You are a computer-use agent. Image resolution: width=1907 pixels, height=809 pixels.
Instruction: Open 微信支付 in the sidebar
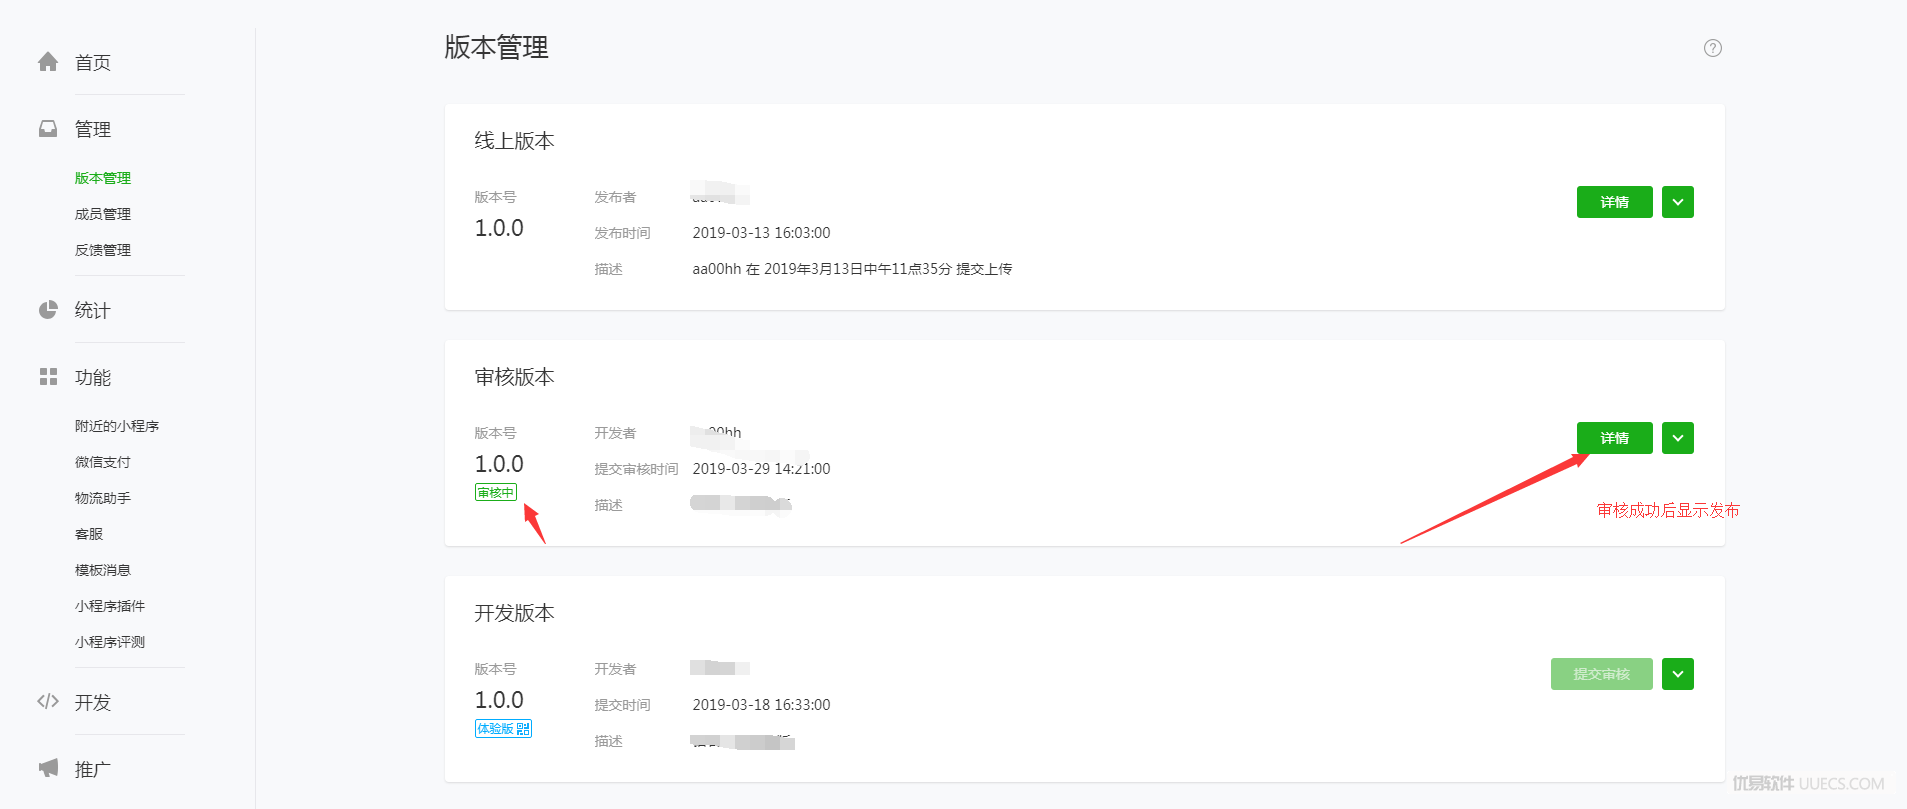pos(103,462)
